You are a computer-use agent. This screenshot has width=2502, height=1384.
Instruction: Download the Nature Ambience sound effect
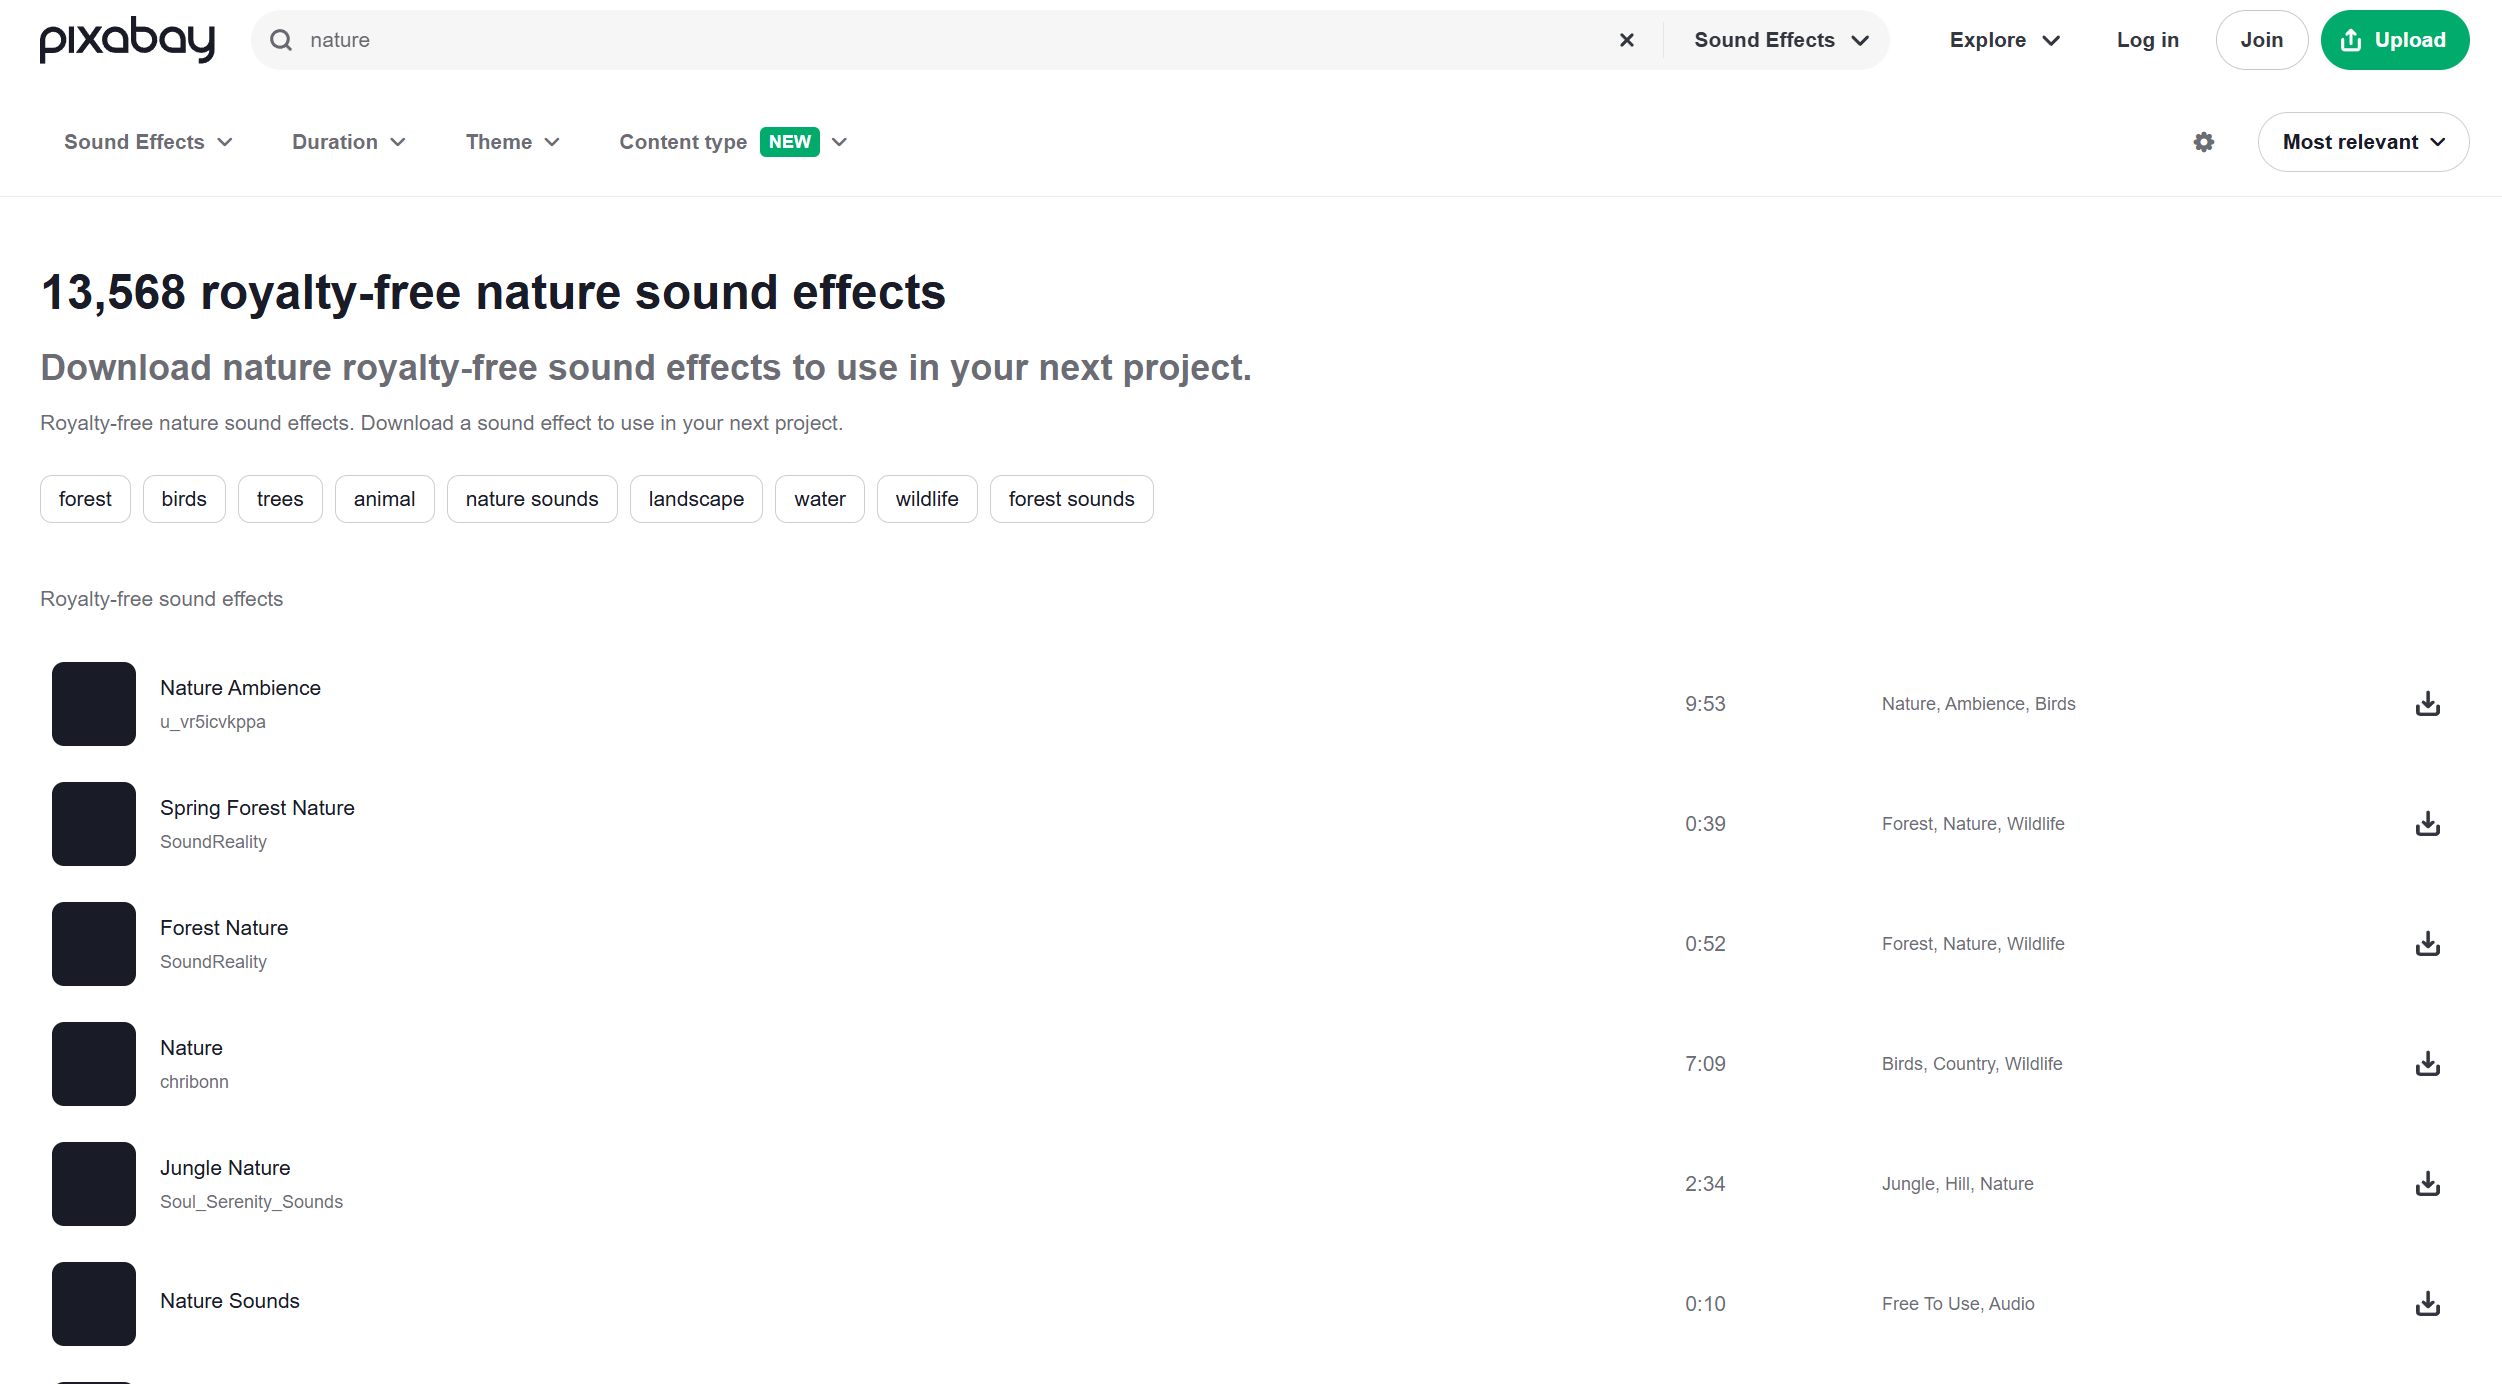[x=2427, y=704]
